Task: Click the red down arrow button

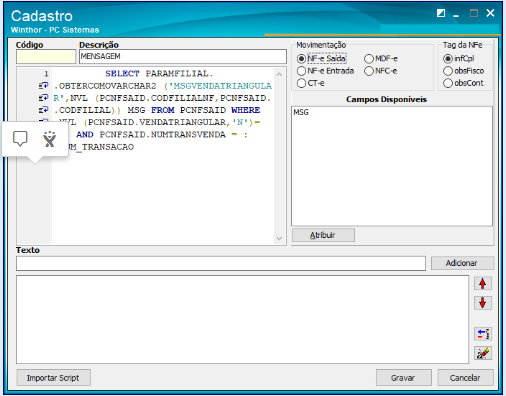Action: (482, 303)
